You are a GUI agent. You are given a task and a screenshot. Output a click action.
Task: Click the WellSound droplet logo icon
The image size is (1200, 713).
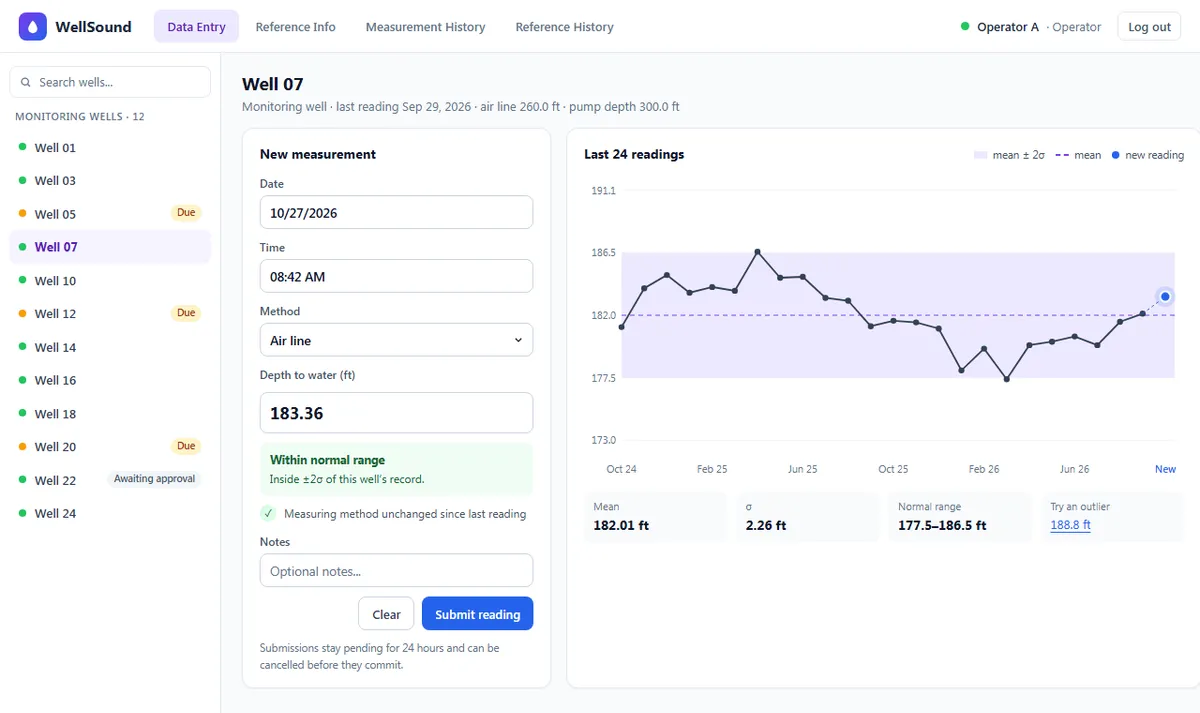(33, 27)
